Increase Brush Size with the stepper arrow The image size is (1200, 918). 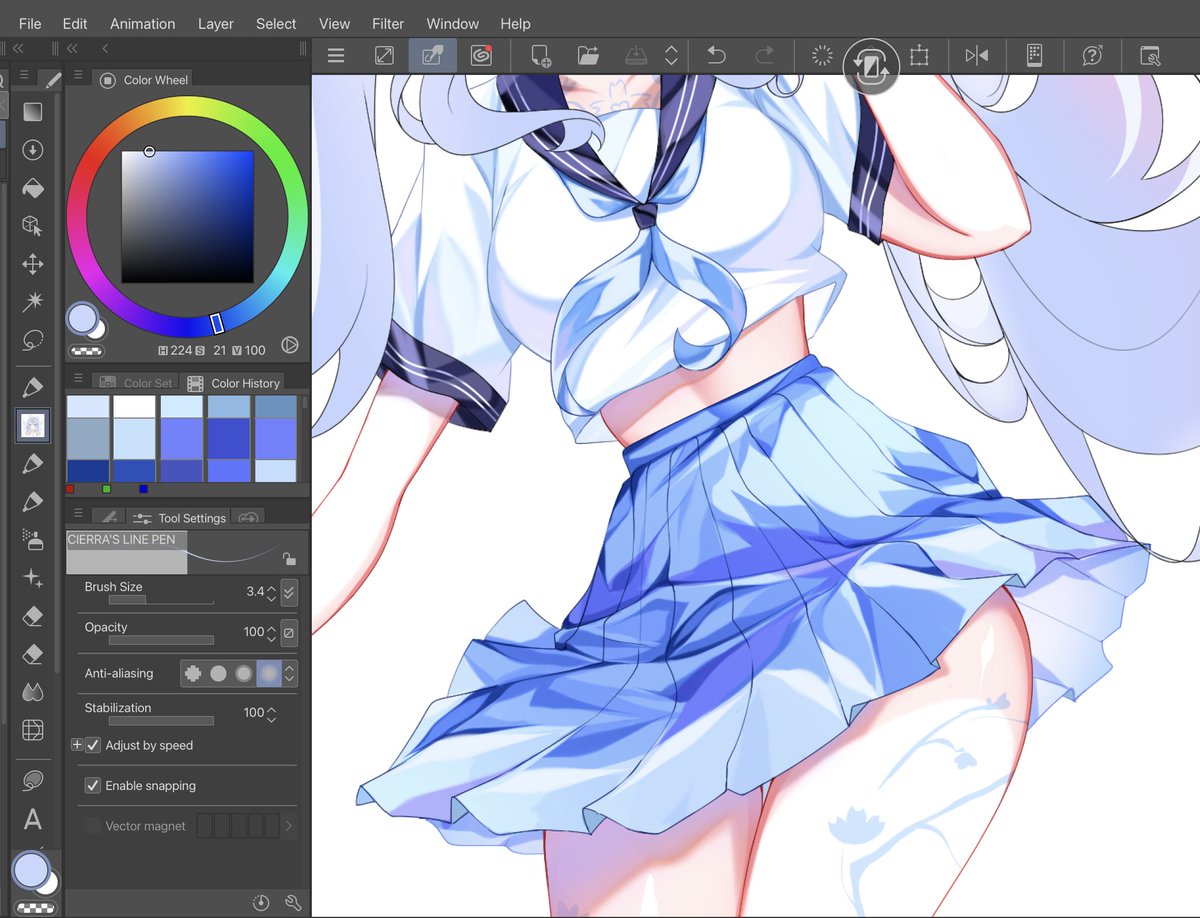tap(272, 587)
